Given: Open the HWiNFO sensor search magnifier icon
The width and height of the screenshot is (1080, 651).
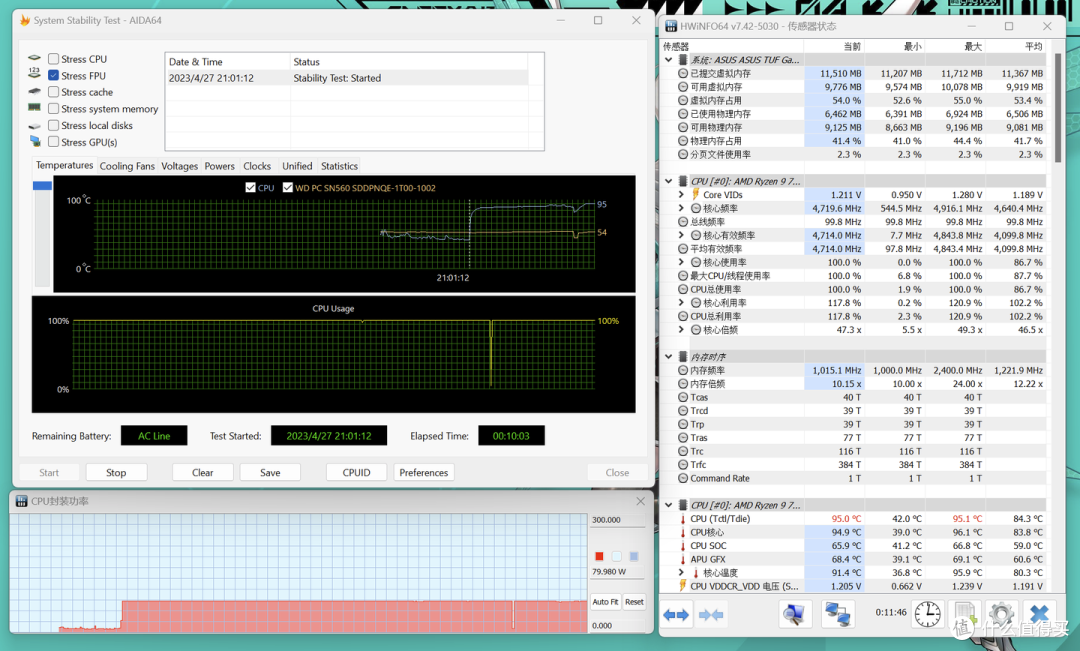Looking at the screenshot, I should tap(794, 614).
